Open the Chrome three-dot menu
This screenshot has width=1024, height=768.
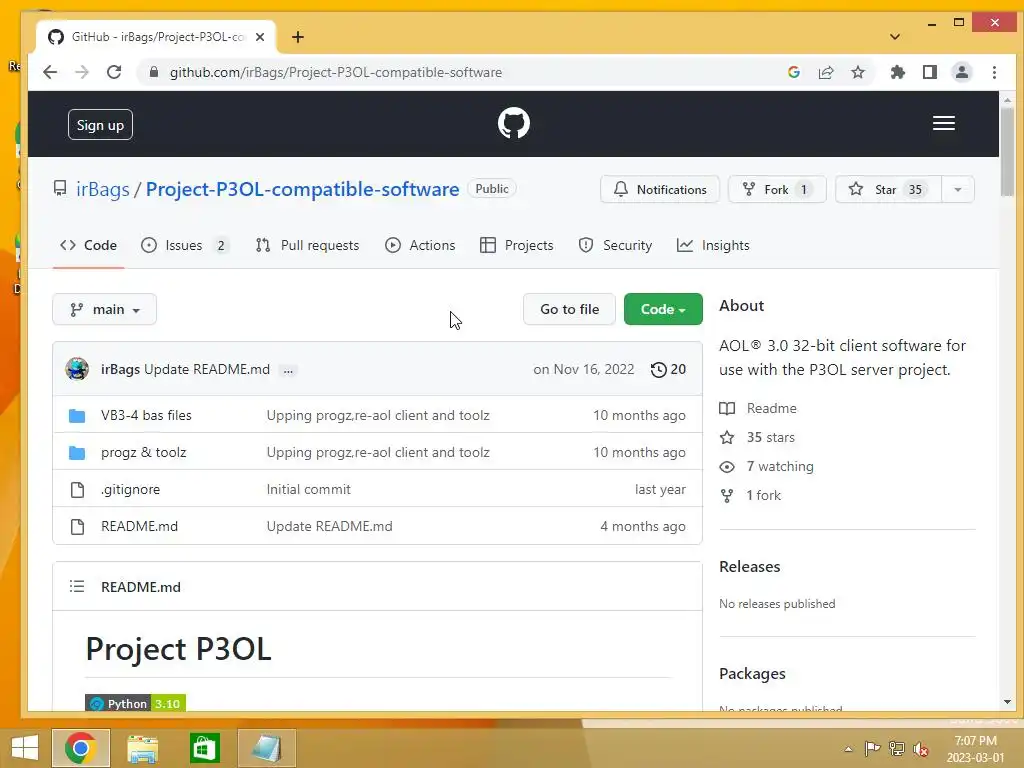point(994,72)
